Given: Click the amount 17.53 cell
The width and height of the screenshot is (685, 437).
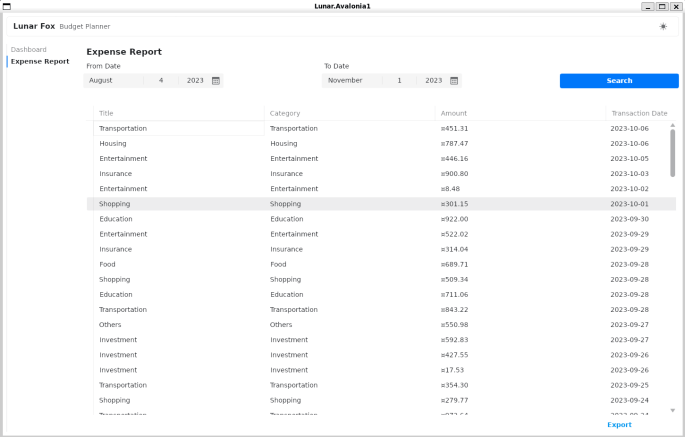Looking at the screenshot, I should (x=520, y=370).
